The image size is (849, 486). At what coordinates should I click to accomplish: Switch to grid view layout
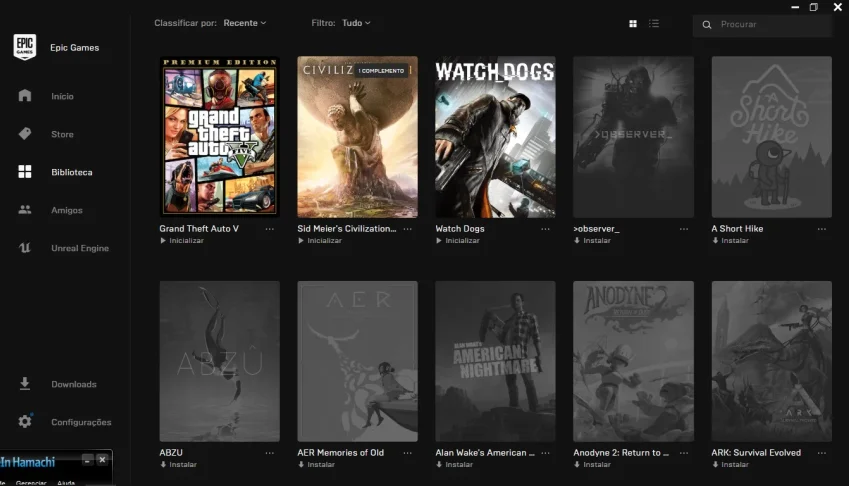click(x=633, y=24)
